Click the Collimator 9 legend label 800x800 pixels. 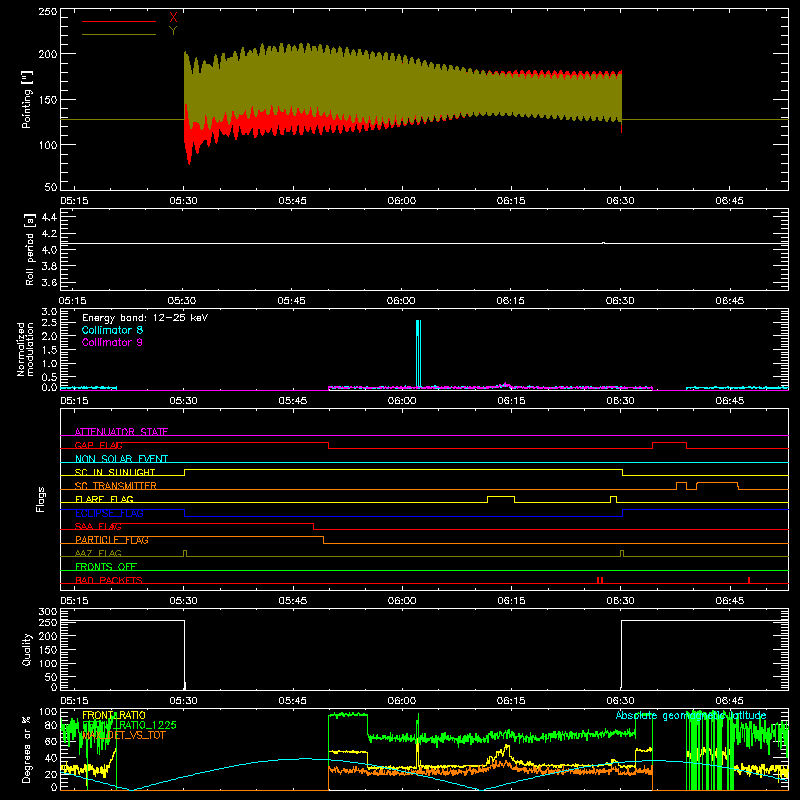click(112, 342)
